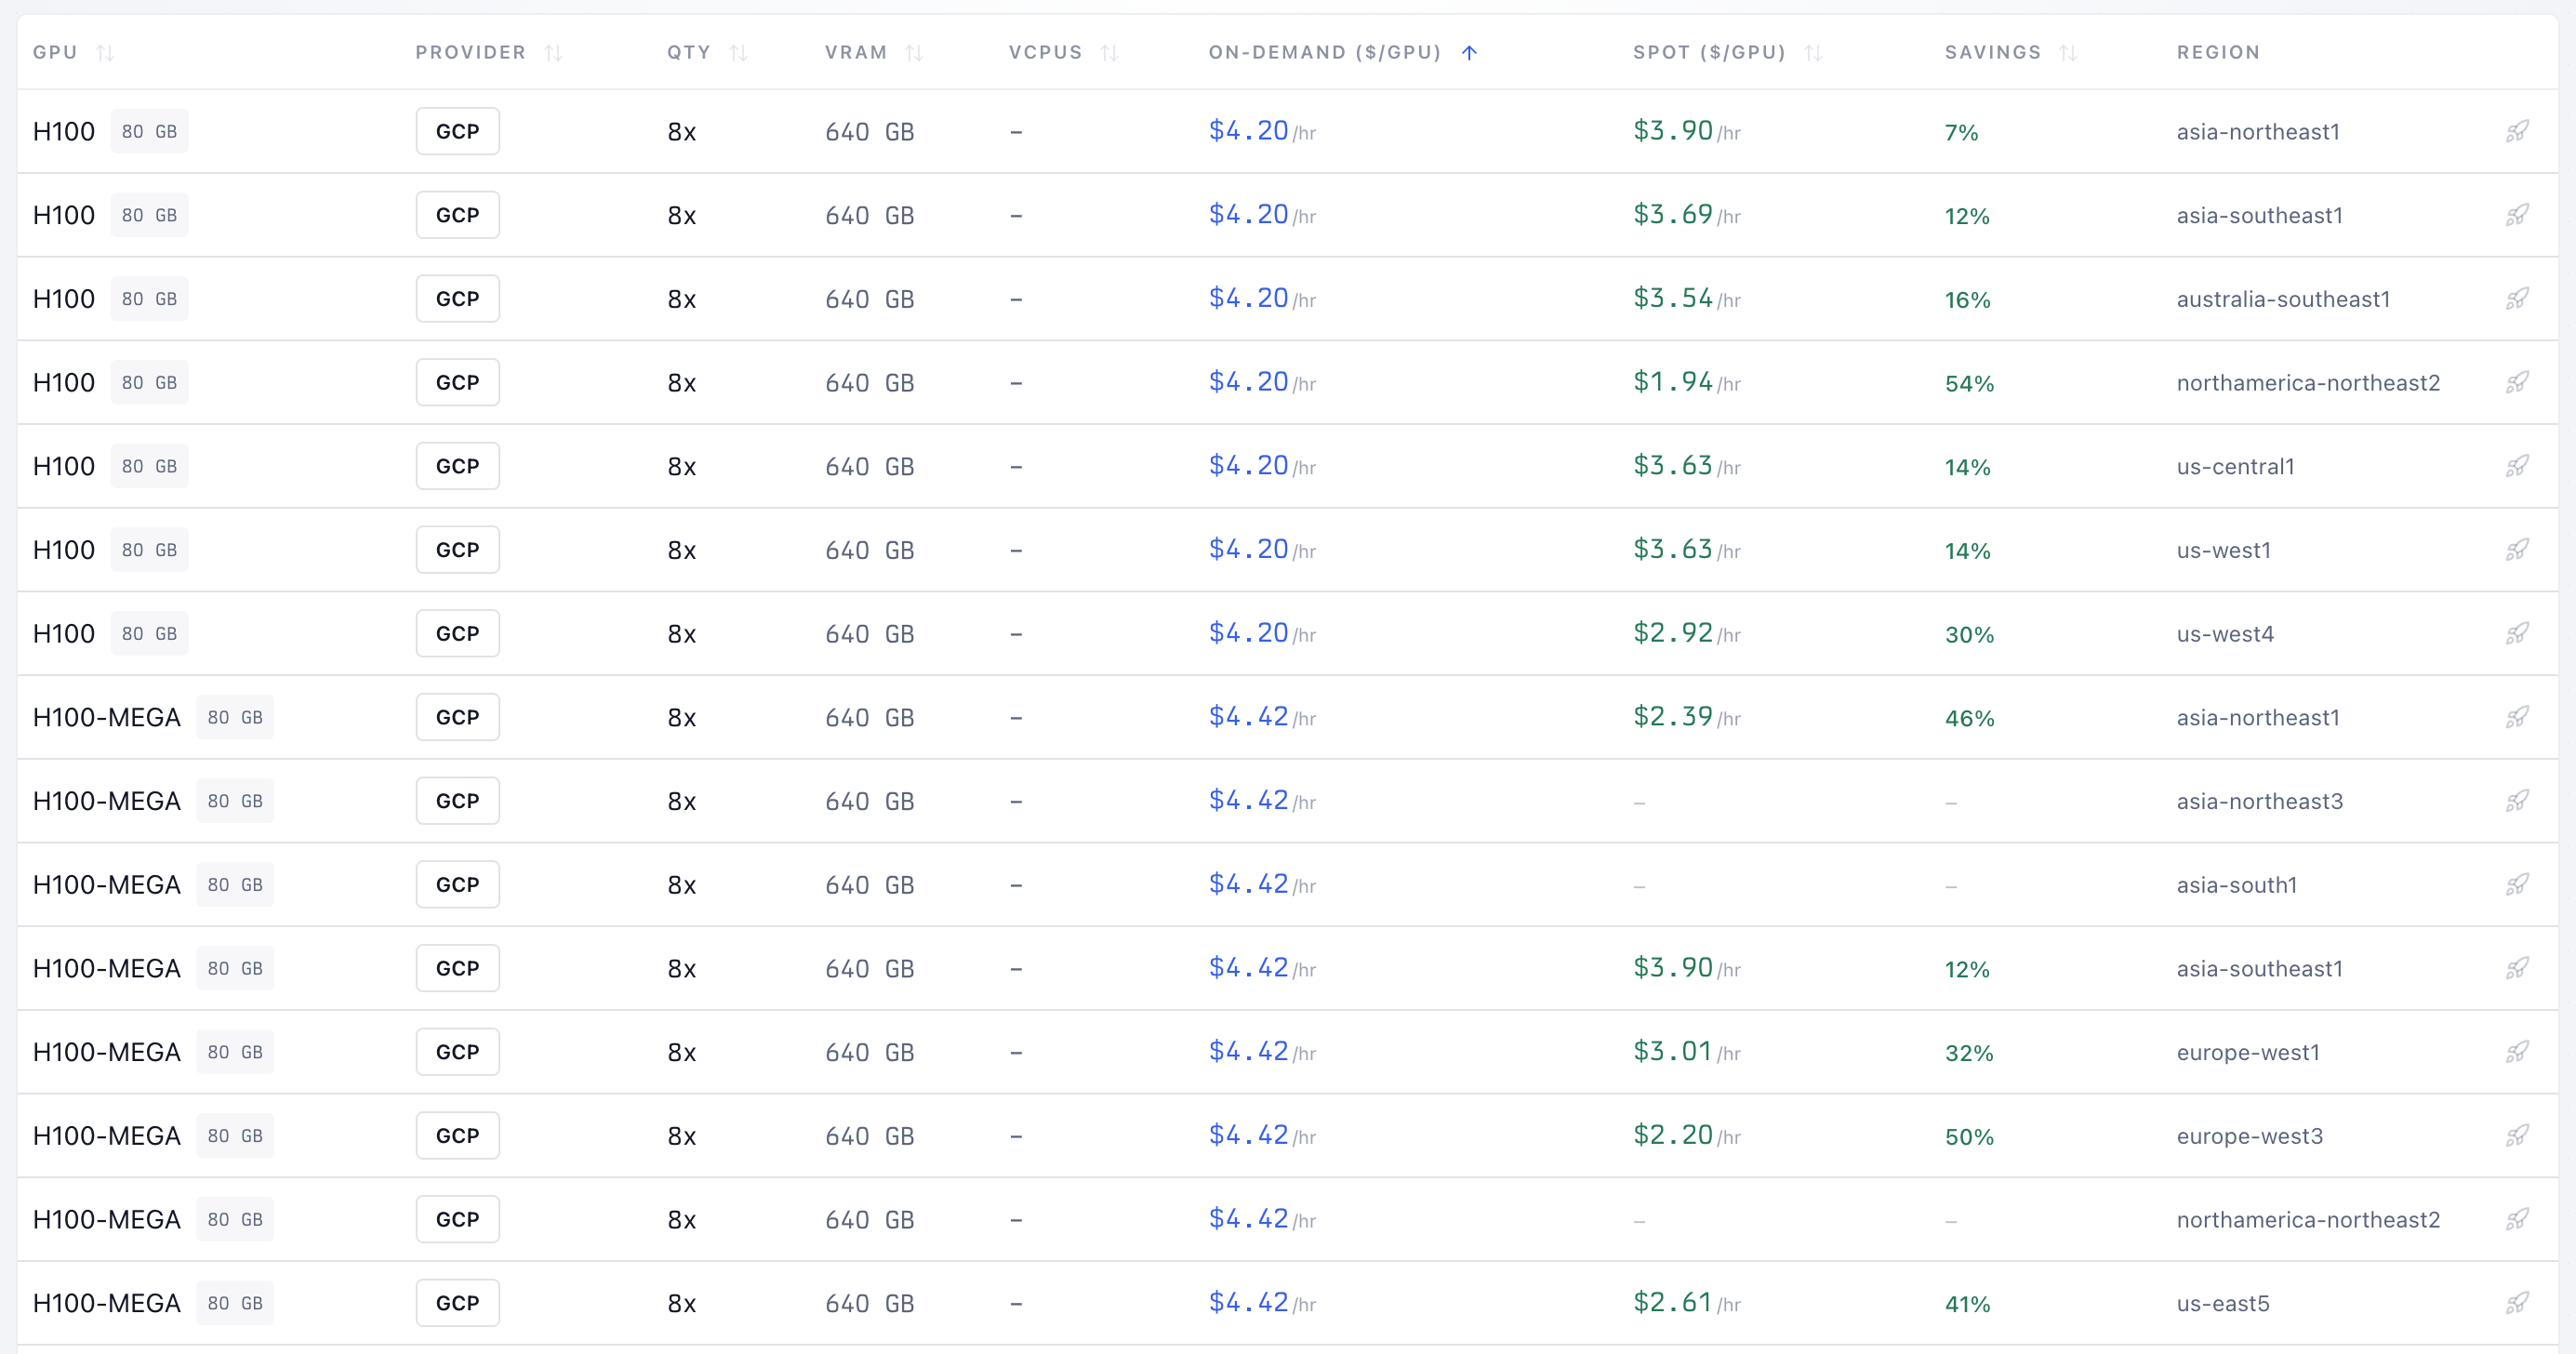Deploy H100-MEGA in europe-west1 using rocket icon
Image resolution: width=2576 pixels, height=1354 pixels.
click(x=2517, y=1052)
